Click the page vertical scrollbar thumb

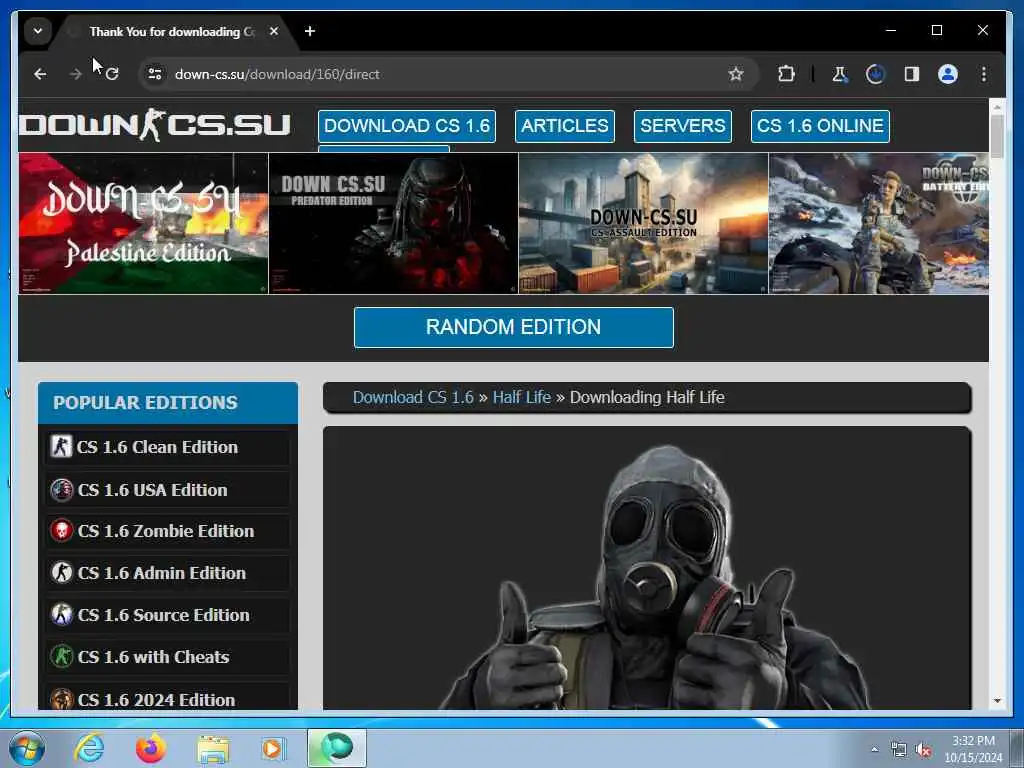pos(997,136)
